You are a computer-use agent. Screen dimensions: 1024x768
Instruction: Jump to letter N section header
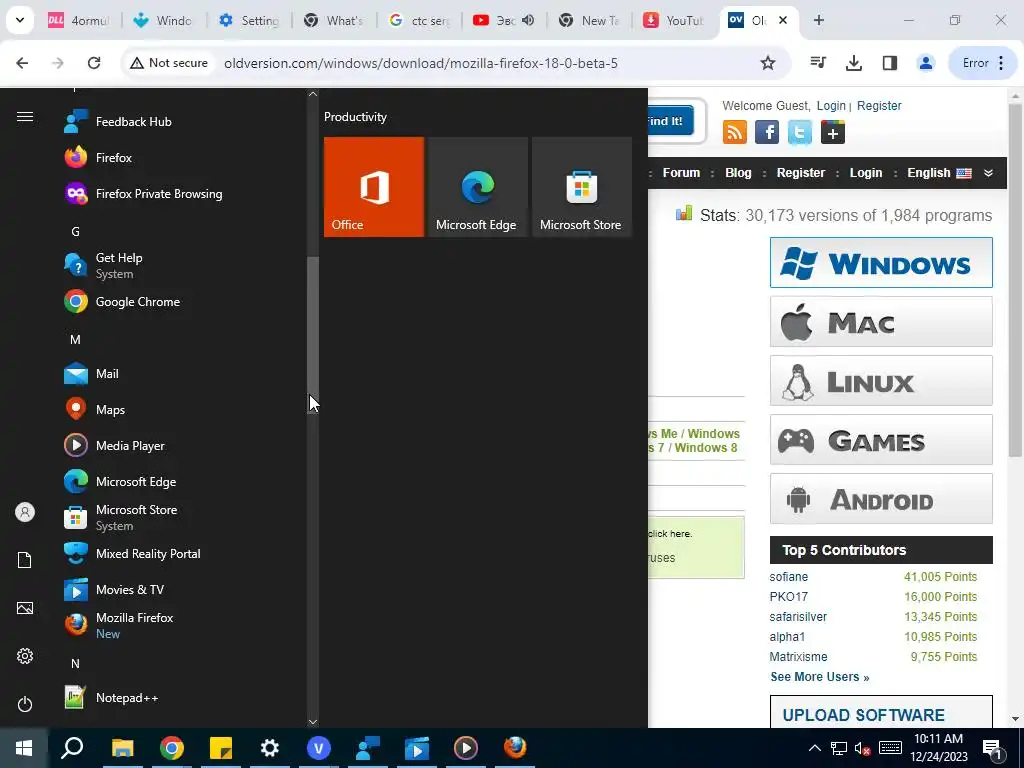pyautogui.click(x=75, y=664)
